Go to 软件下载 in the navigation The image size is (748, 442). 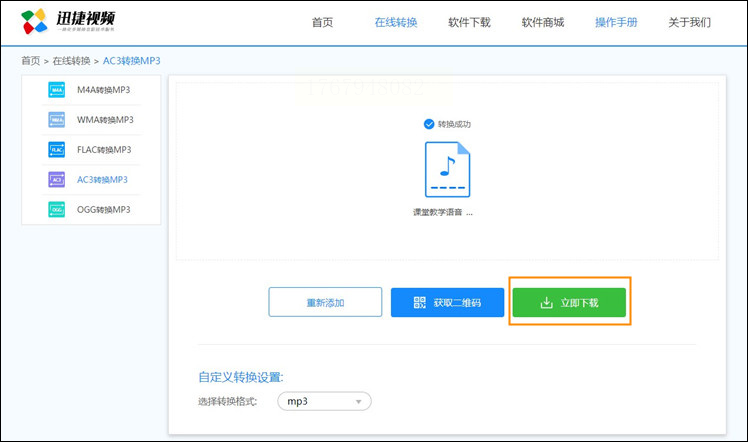(469, 22)
